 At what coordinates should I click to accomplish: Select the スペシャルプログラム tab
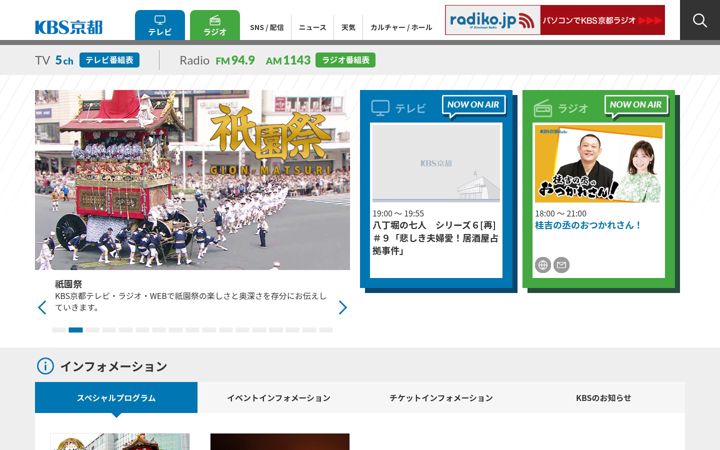pos(116,398)
